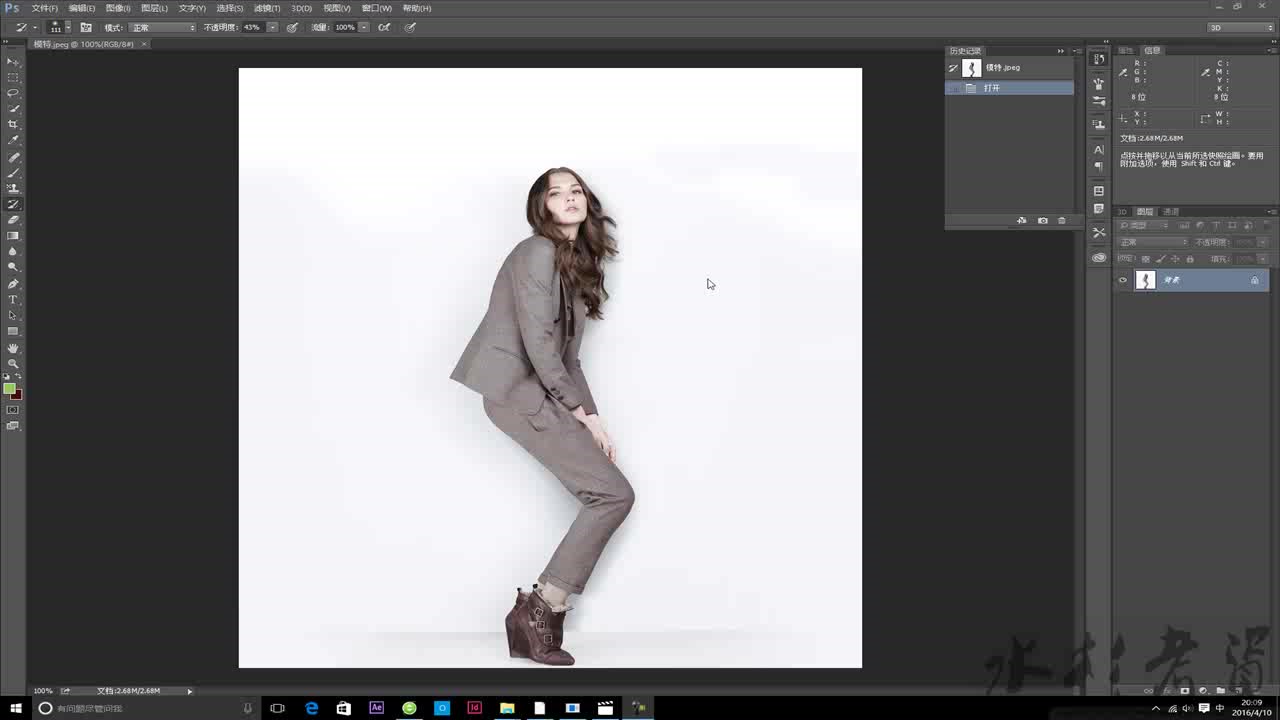
Task: Open the brush preset picker size 111
Action: [x=59, y=27]
